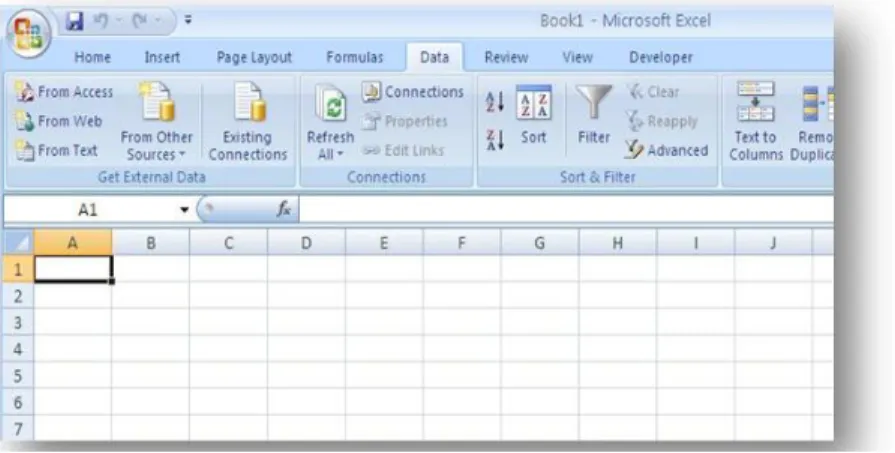Select column C header
Viewport: 895px width, 453px height.
[228, 243]
